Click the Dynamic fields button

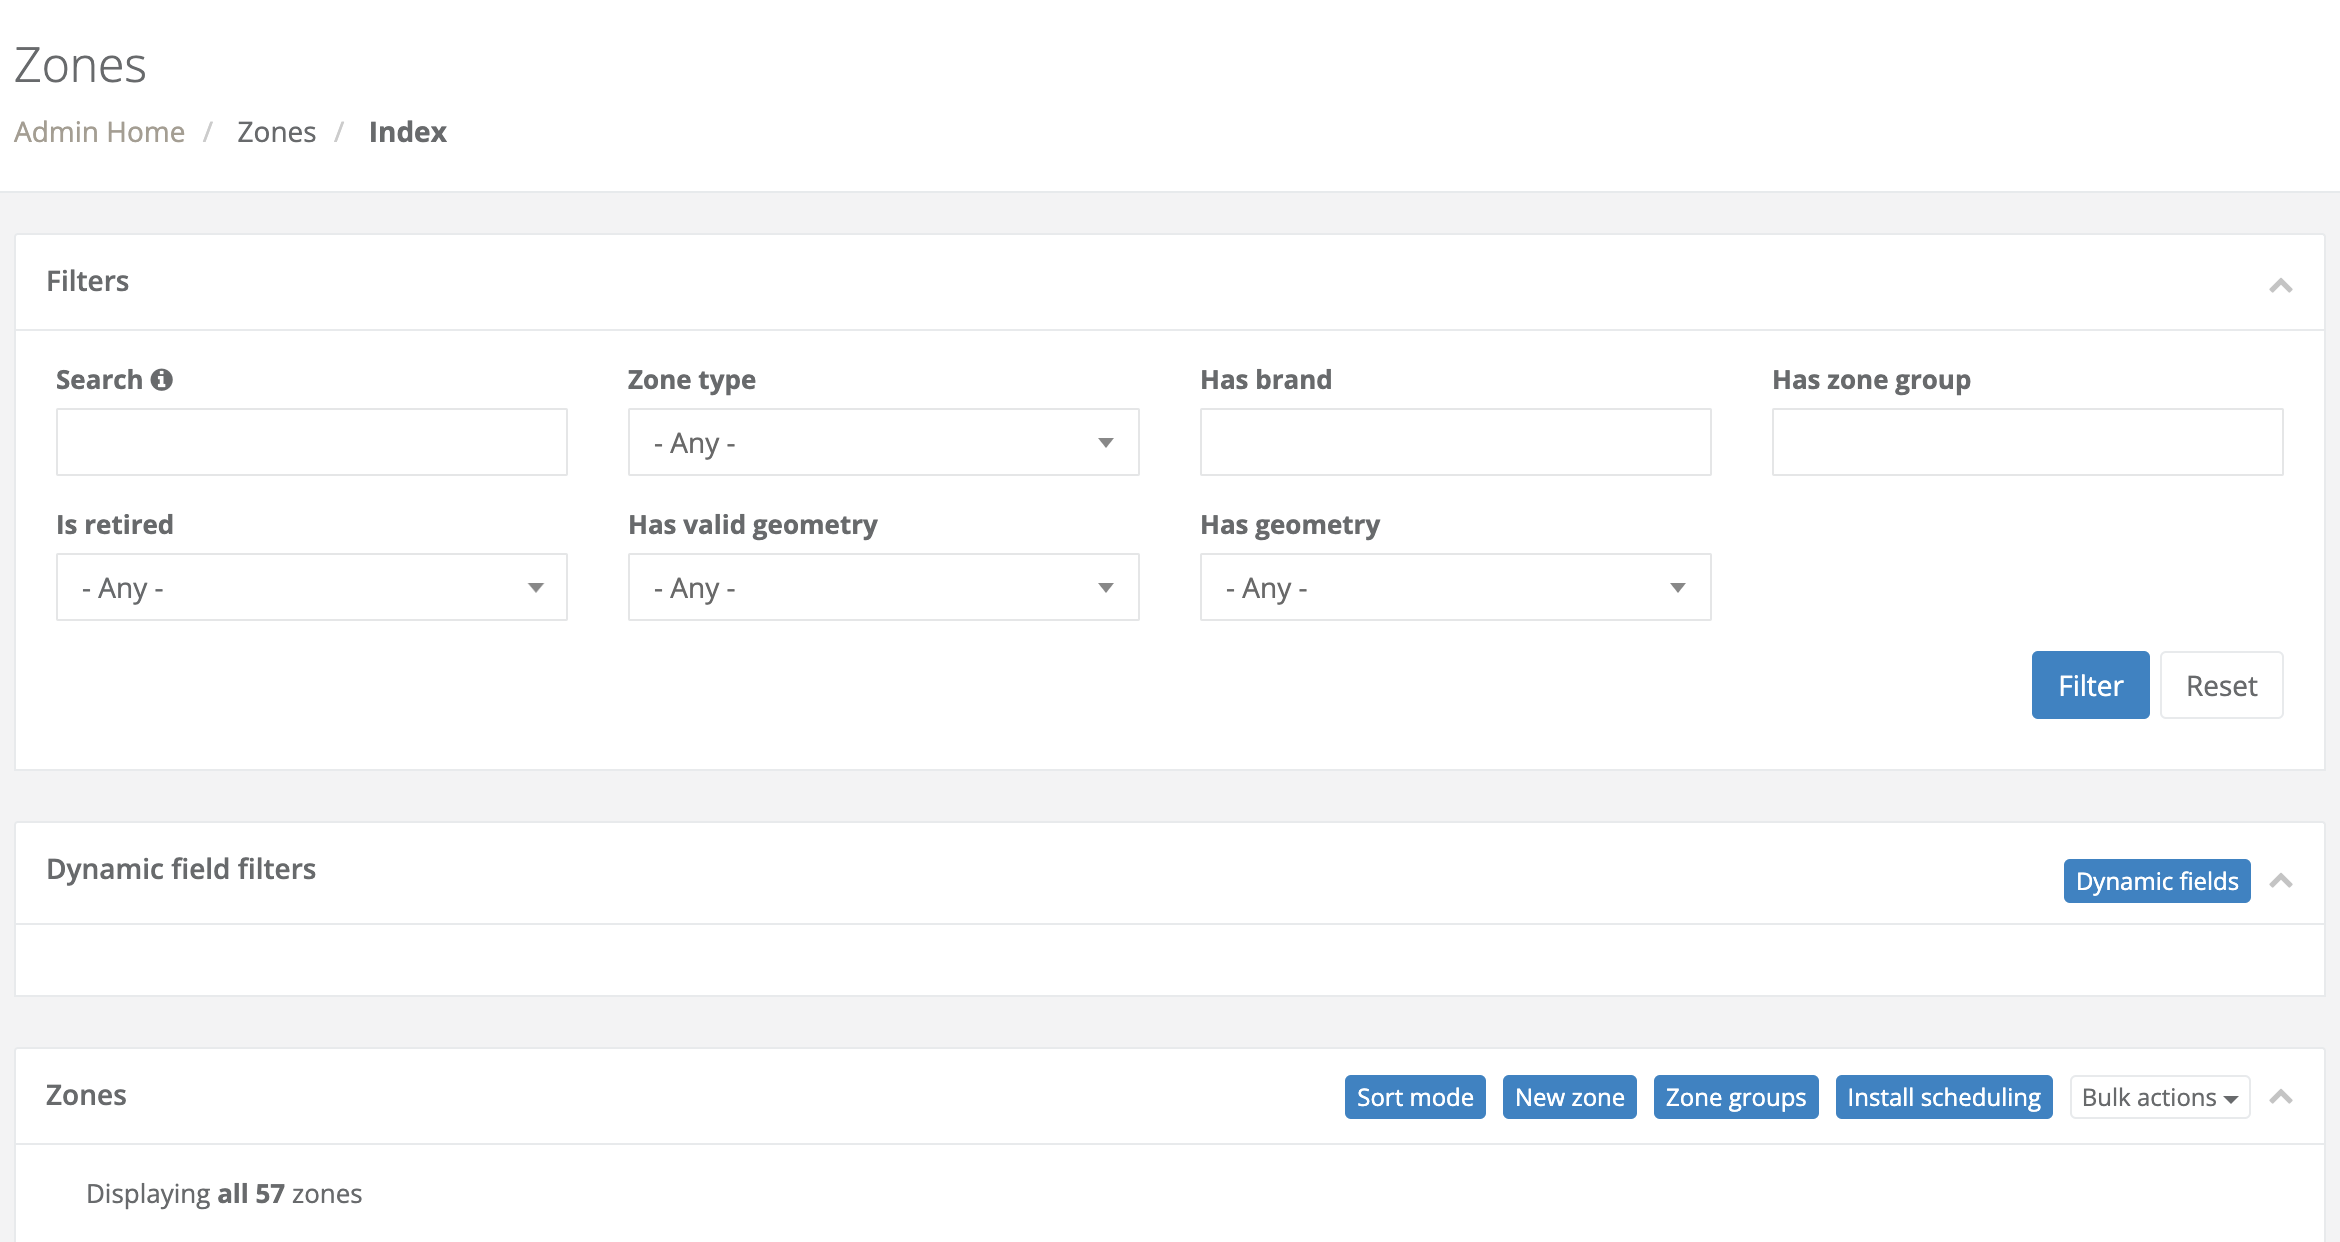pyautogui.click(x=2156, y=881)
